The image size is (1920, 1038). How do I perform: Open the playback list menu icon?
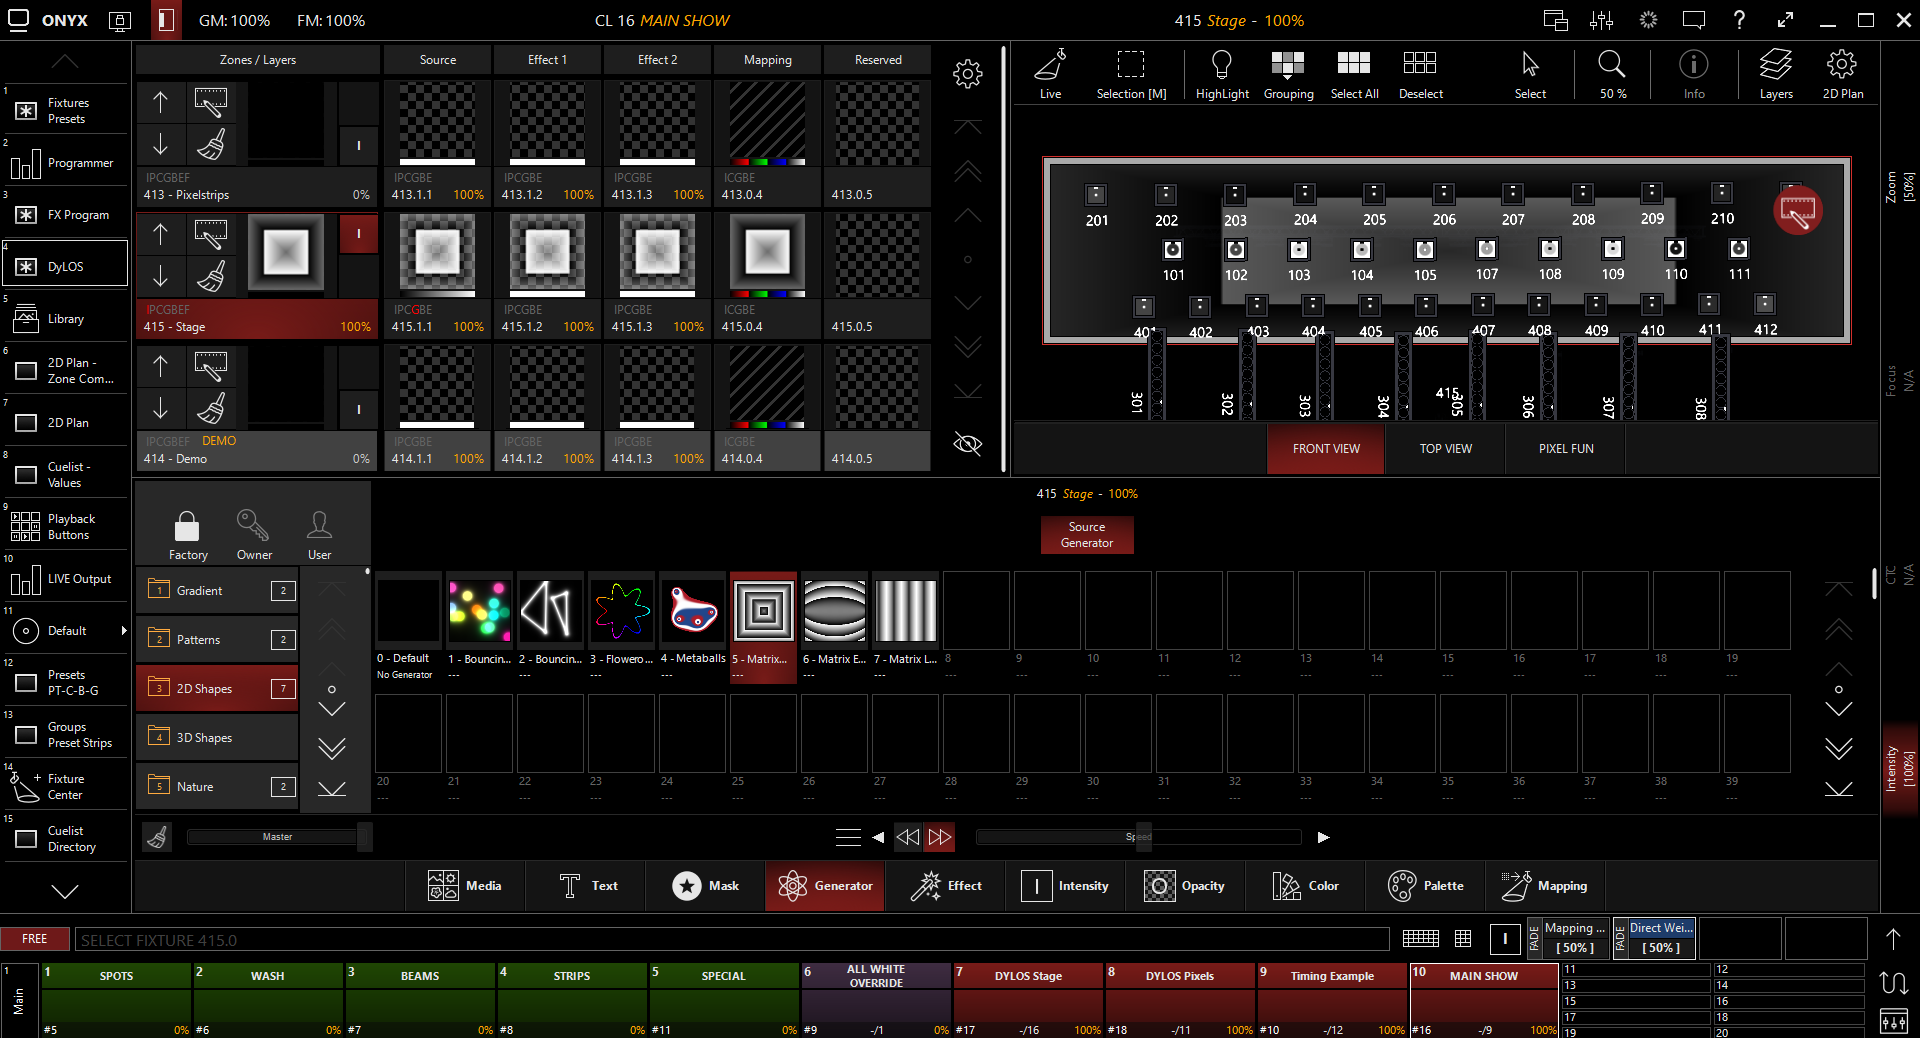click(x=848, y=837)
